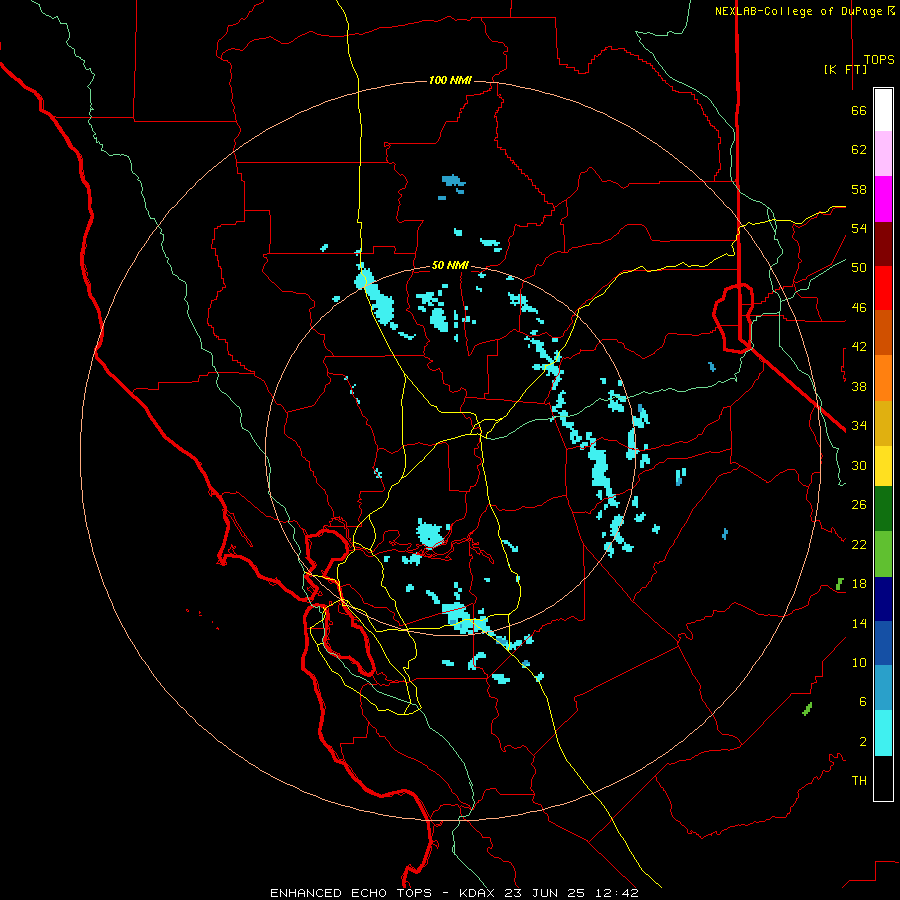This screenshot has height=900, width=900.
Task: Click the medium blue 18 legend swatch
Action: pos(883,643)
